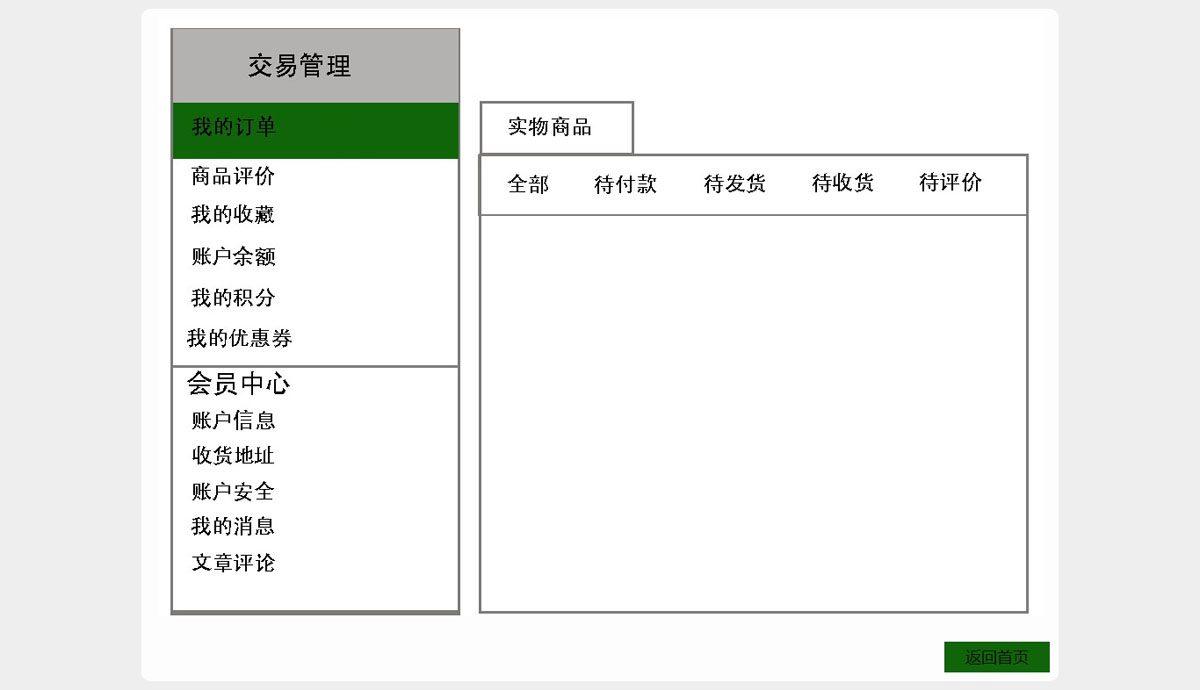1200x690 pixels.
Task: Filter orders by 待发货
Action: tap(735, 184)
